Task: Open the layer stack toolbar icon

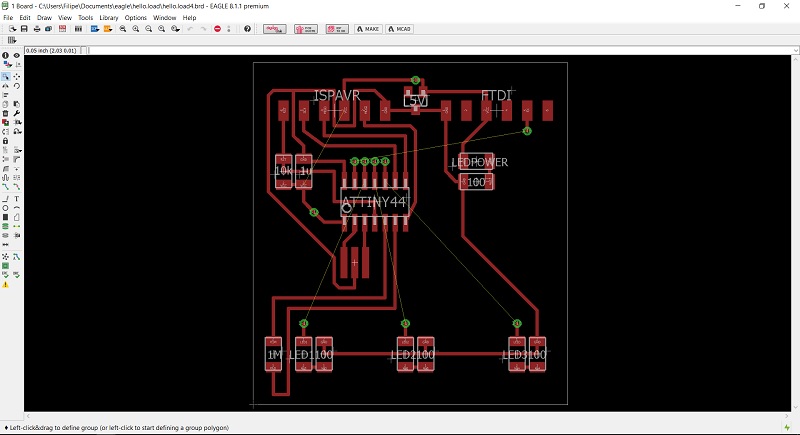Action: [78, 29]
